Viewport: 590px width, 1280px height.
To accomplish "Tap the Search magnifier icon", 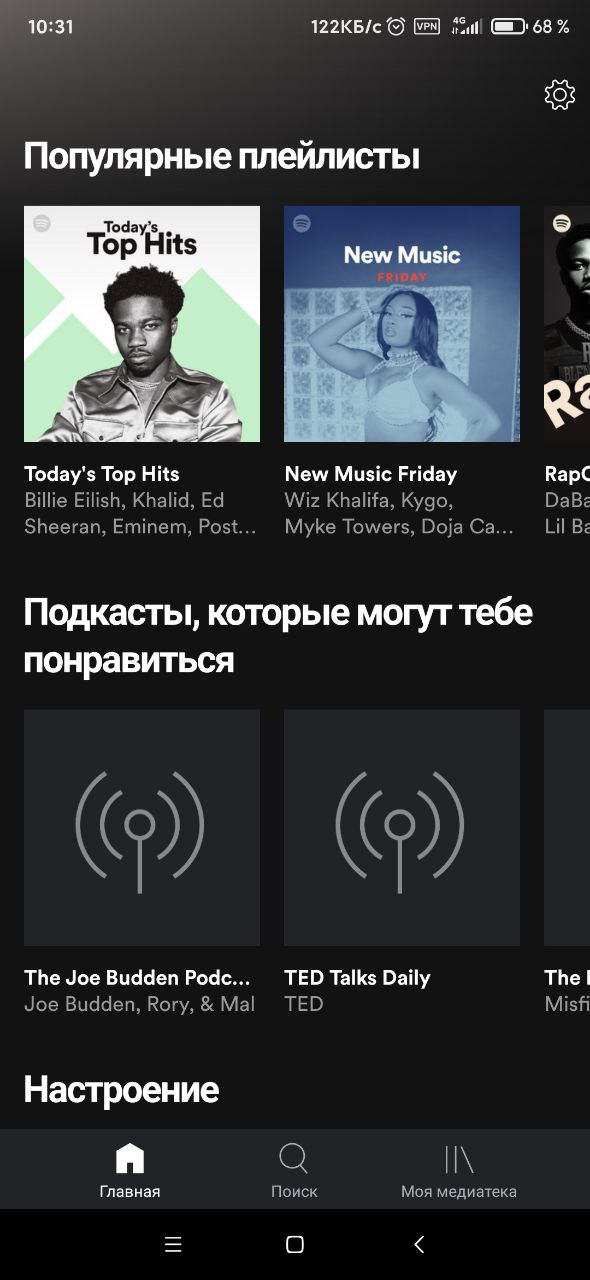I will click(x=294, y=1159).
